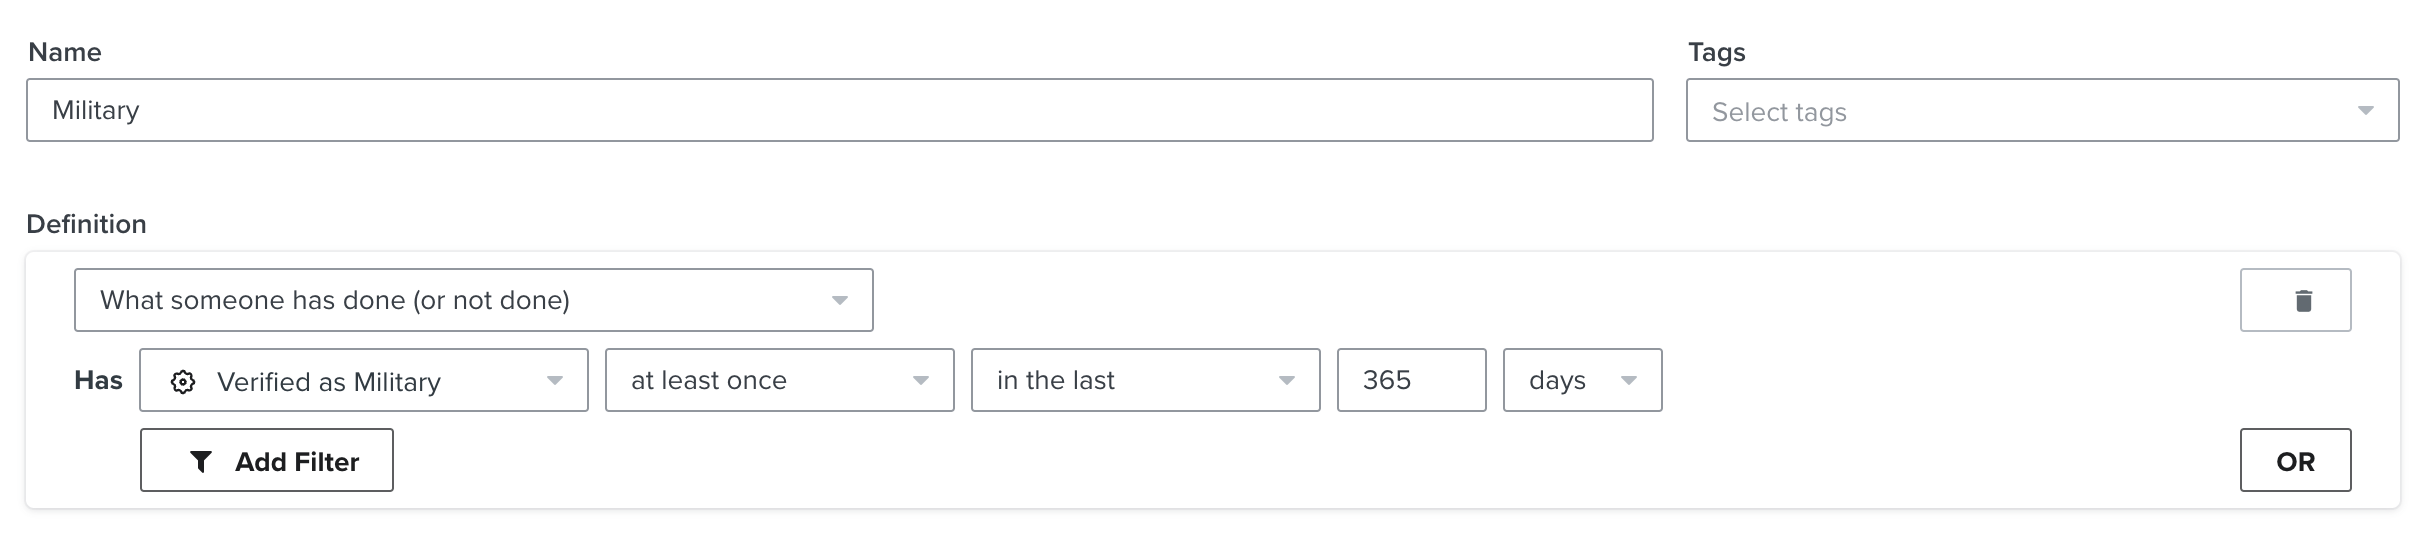Click the caret arrow of days dropdown
2426x540 pixels.
[1629, 380]
